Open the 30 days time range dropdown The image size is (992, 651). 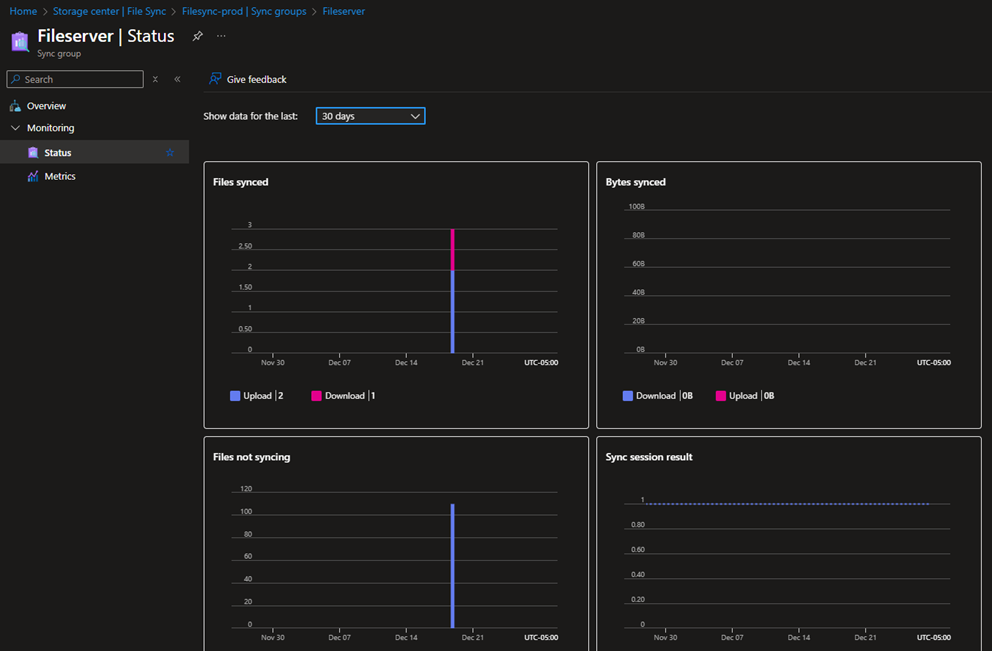370,116
